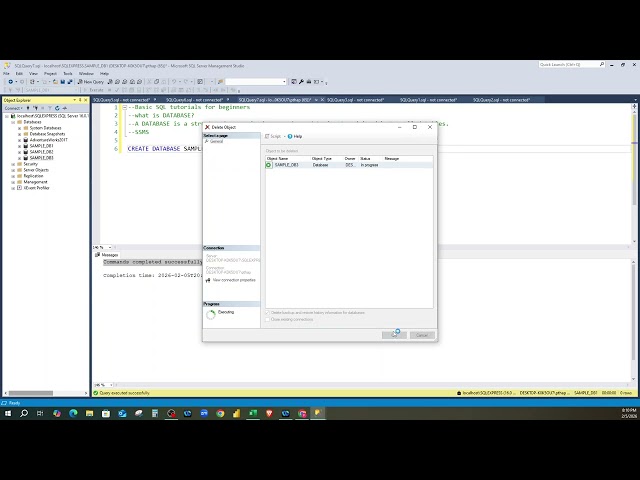
Task: Click the Database Snapshots tree item
Action: (47, 134)
